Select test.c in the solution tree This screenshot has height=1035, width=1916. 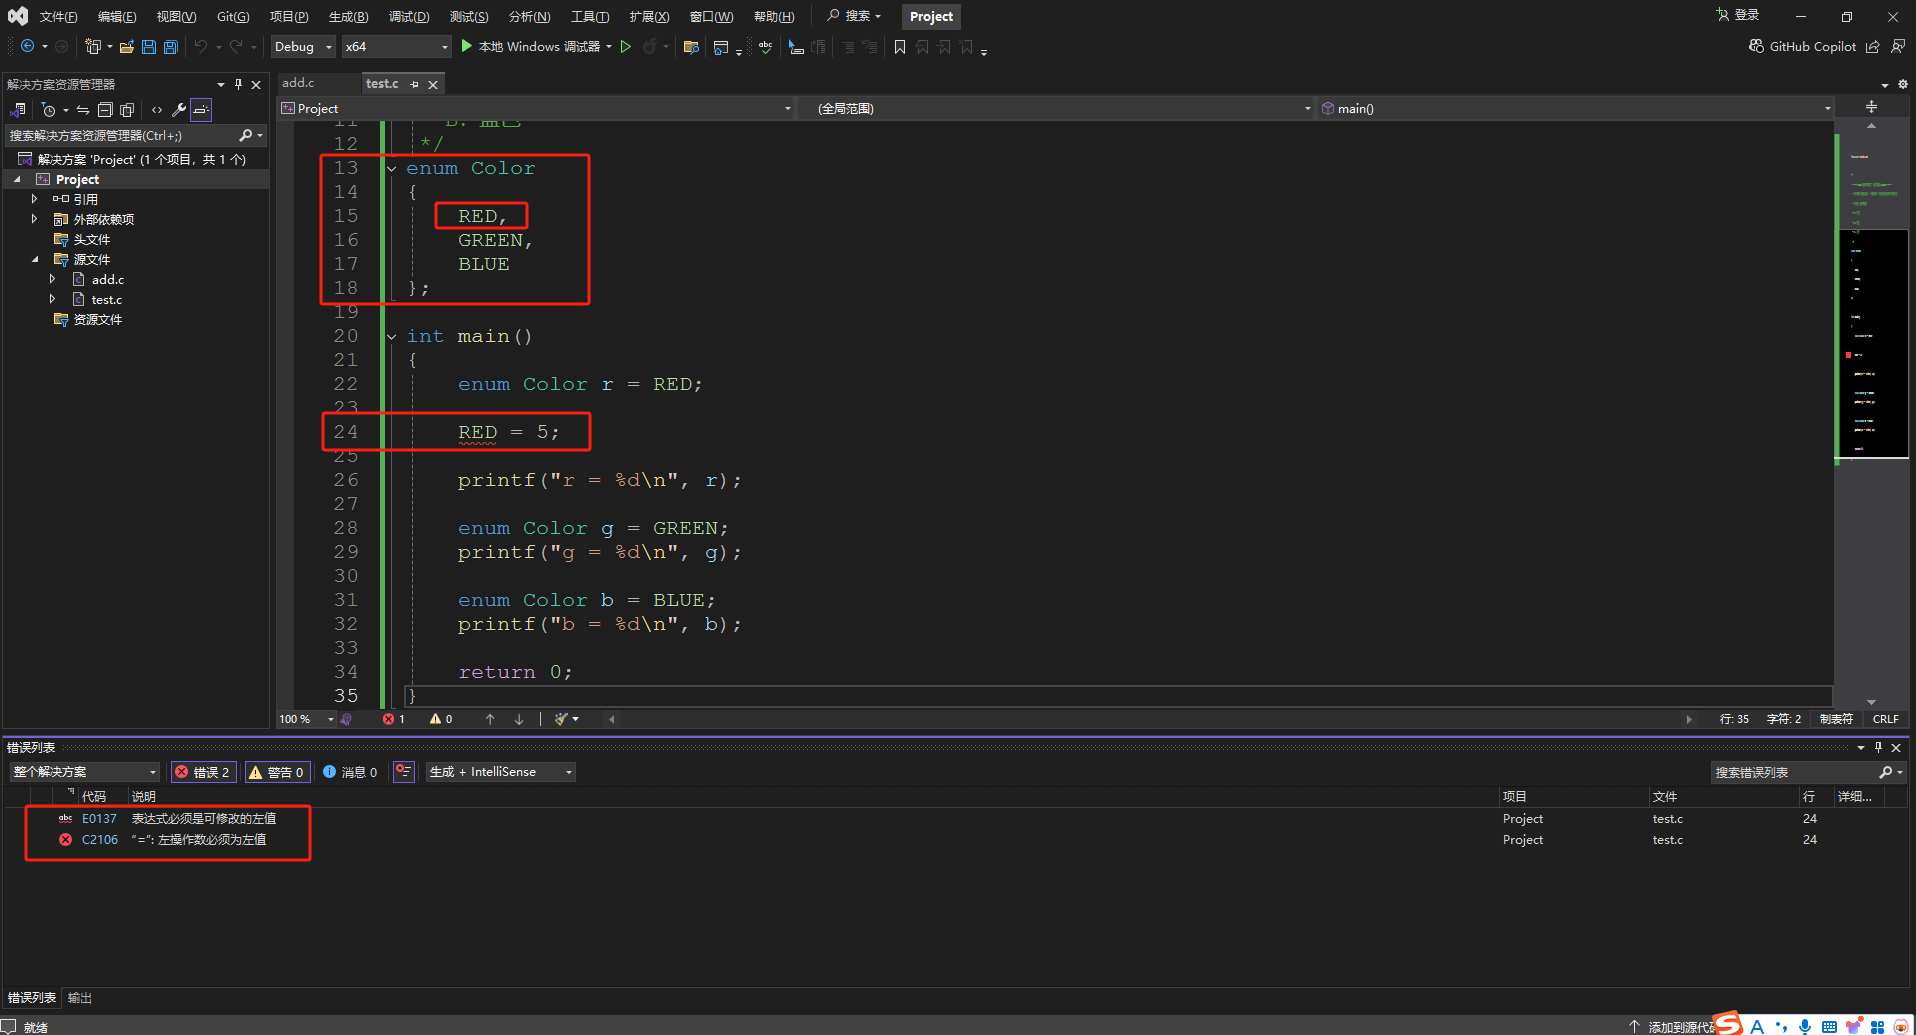click(x=107, y=299)
